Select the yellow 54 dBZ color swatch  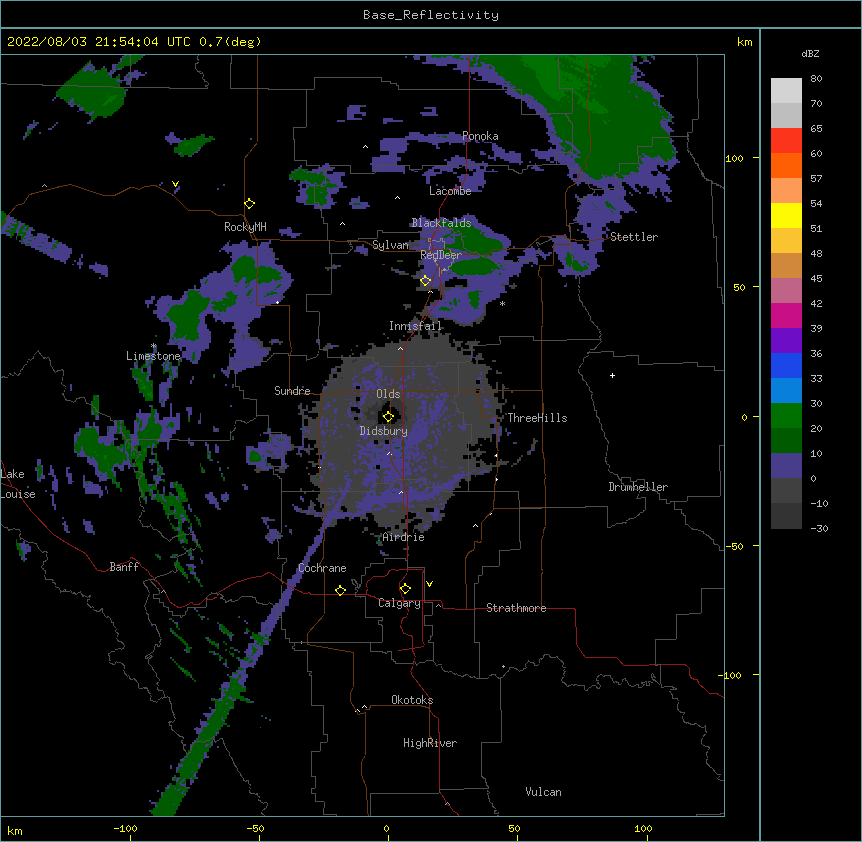coord(786,215)
